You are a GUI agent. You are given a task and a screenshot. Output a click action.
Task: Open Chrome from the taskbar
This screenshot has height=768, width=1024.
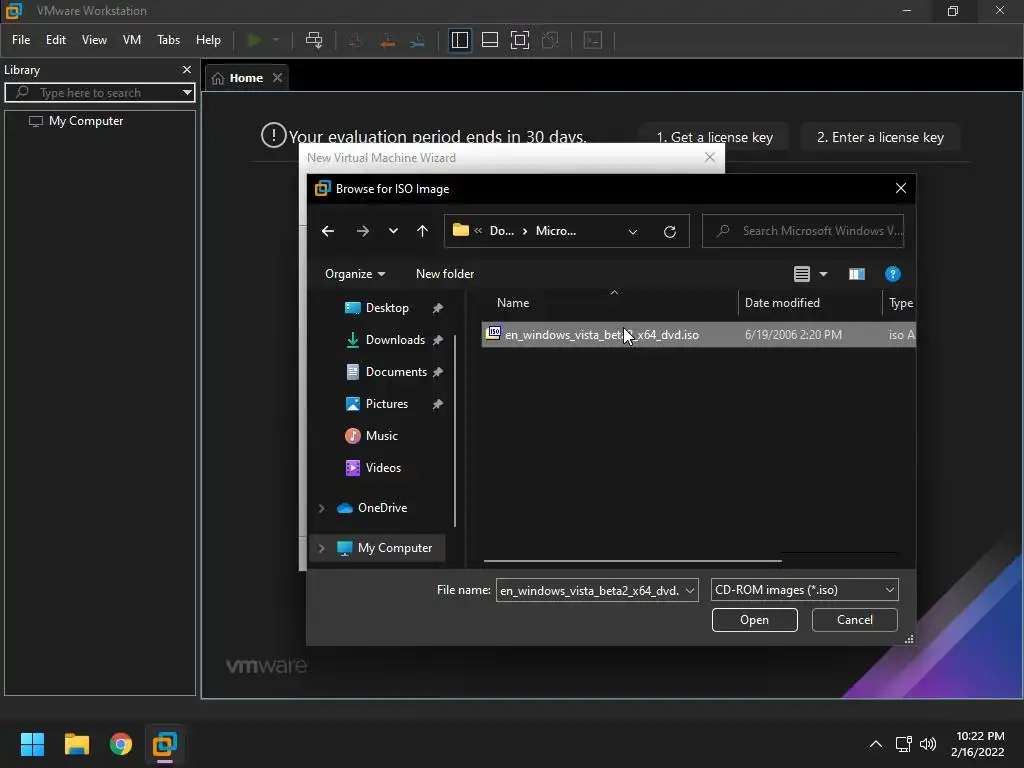(121, 744)
